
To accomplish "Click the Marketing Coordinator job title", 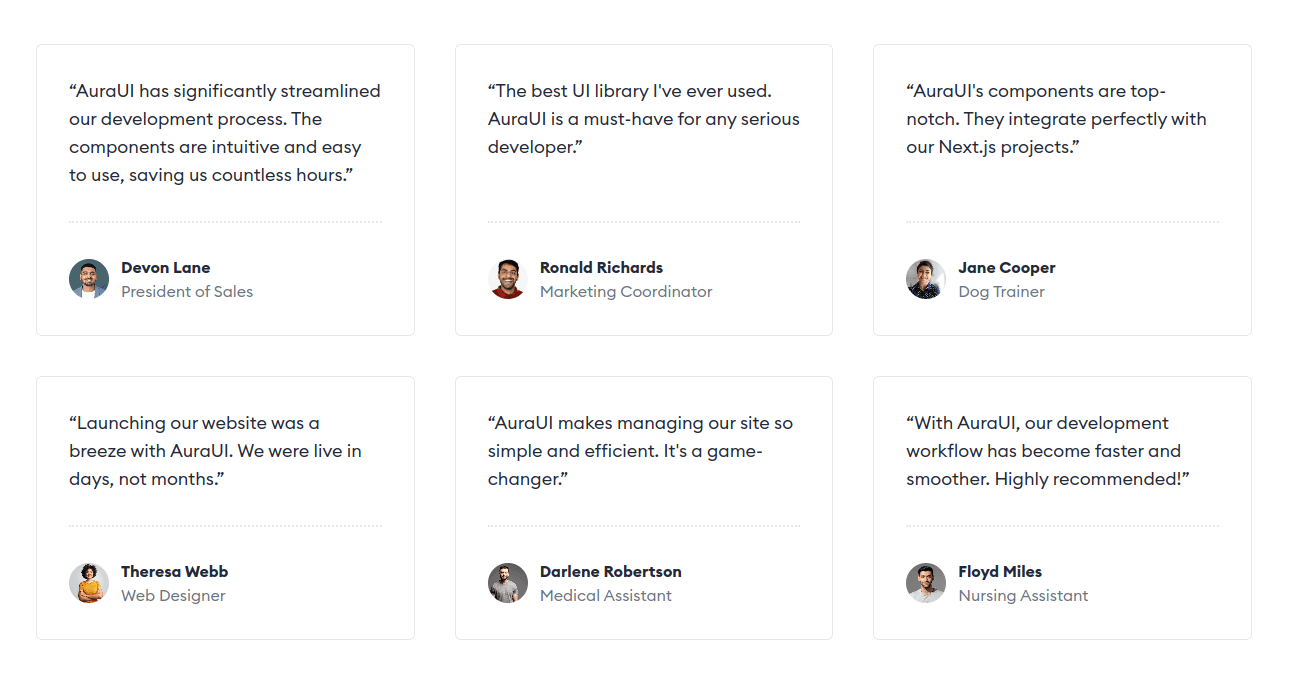I will click(x=626, y=292).
